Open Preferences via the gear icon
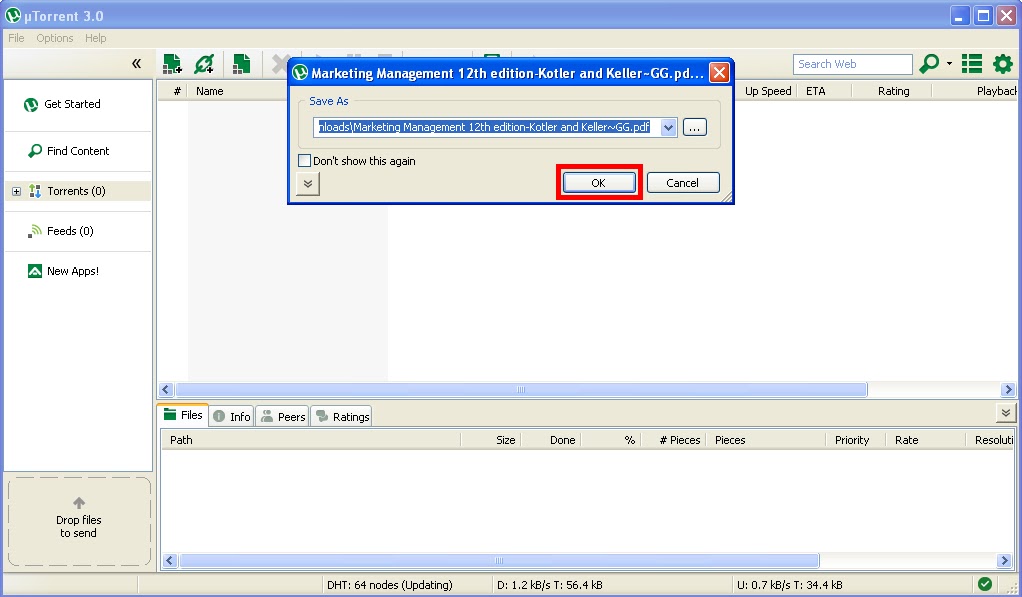Viewport: 1022px width, 597px height. point(1002,64)
